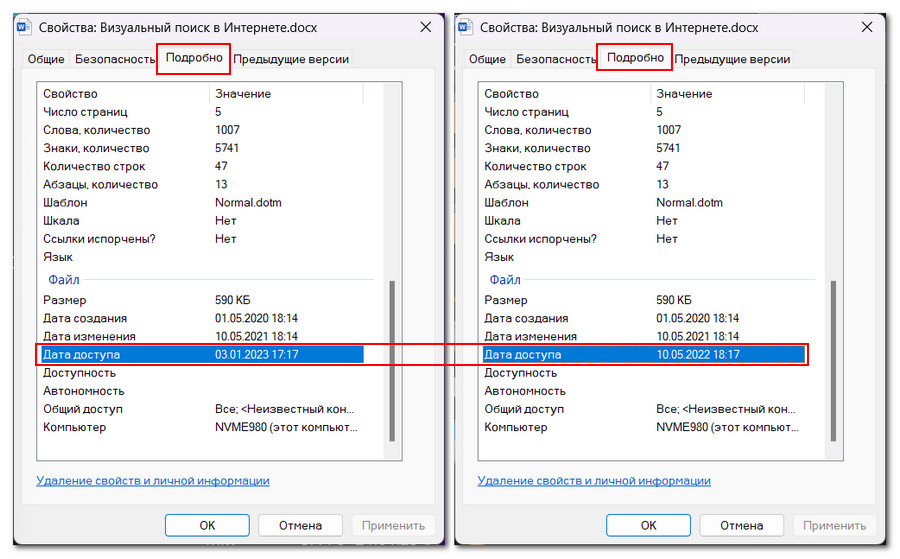
Task: Open Общие tab in right dialog
Action: pos(487,59)
